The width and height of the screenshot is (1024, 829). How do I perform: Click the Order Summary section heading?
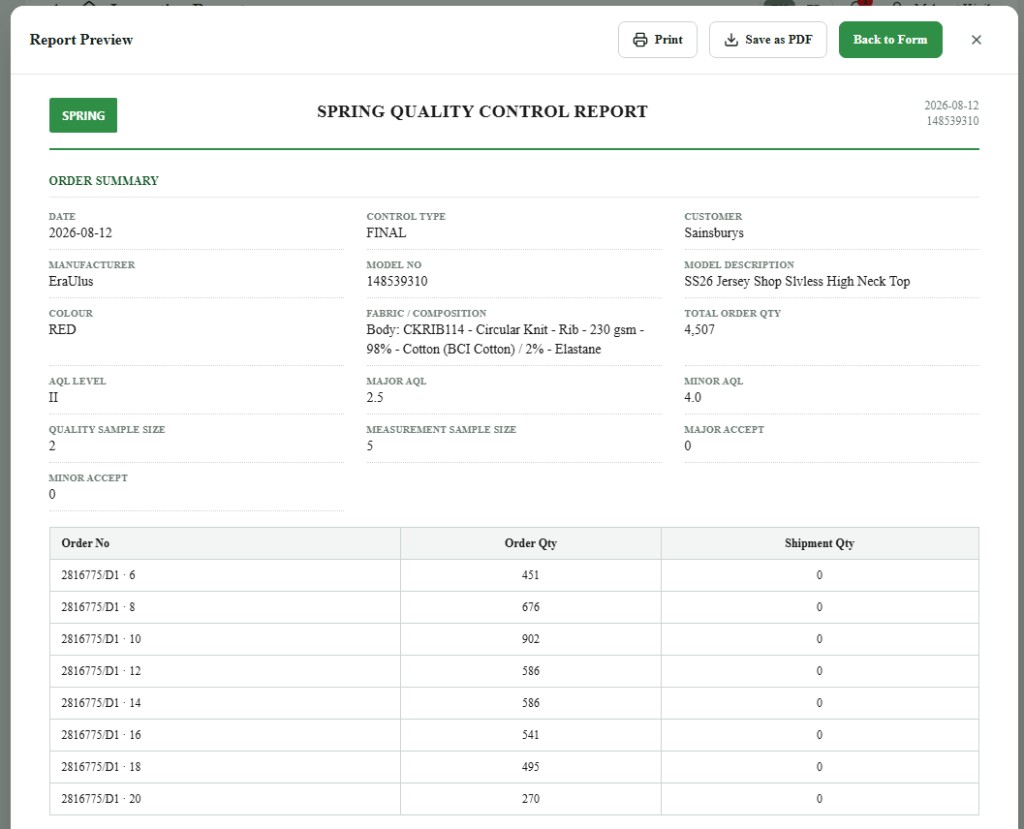pos(104,181)
